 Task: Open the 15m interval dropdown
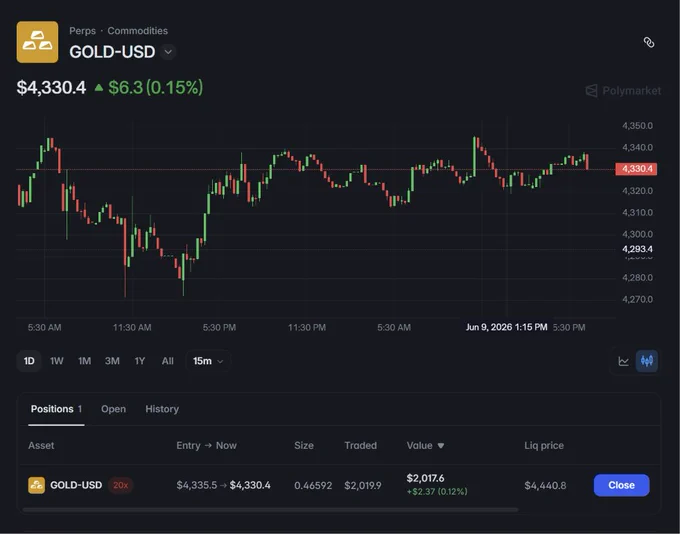pyautogui.click(x=208, y=361)
